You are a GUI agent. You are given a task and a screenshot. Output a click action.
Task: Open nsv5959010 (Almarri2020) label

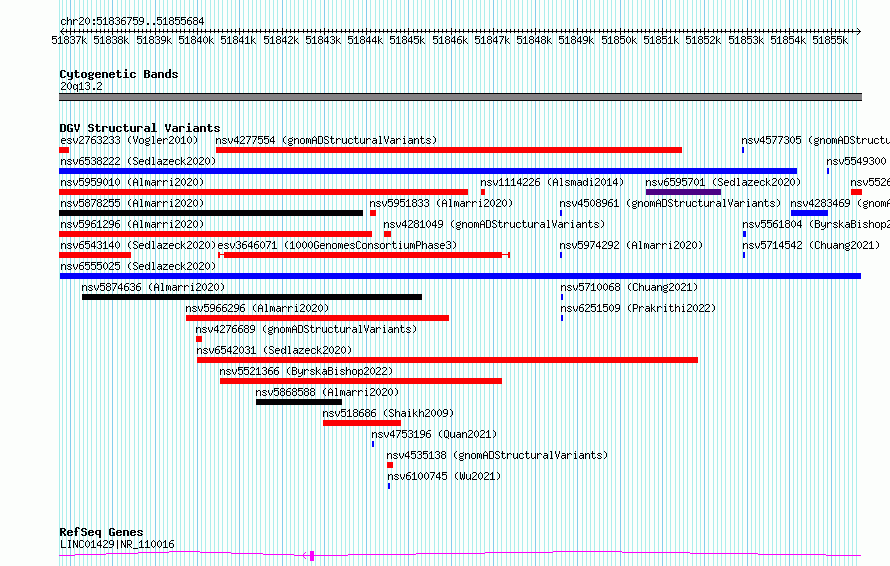pyautogui.click(x=132, y=182)
